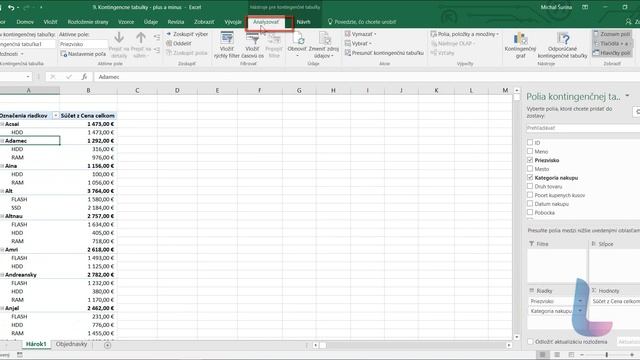Click the cancel X in formula bar
The height and width of the screenshot is (360, 640).
tap(53, 77)
